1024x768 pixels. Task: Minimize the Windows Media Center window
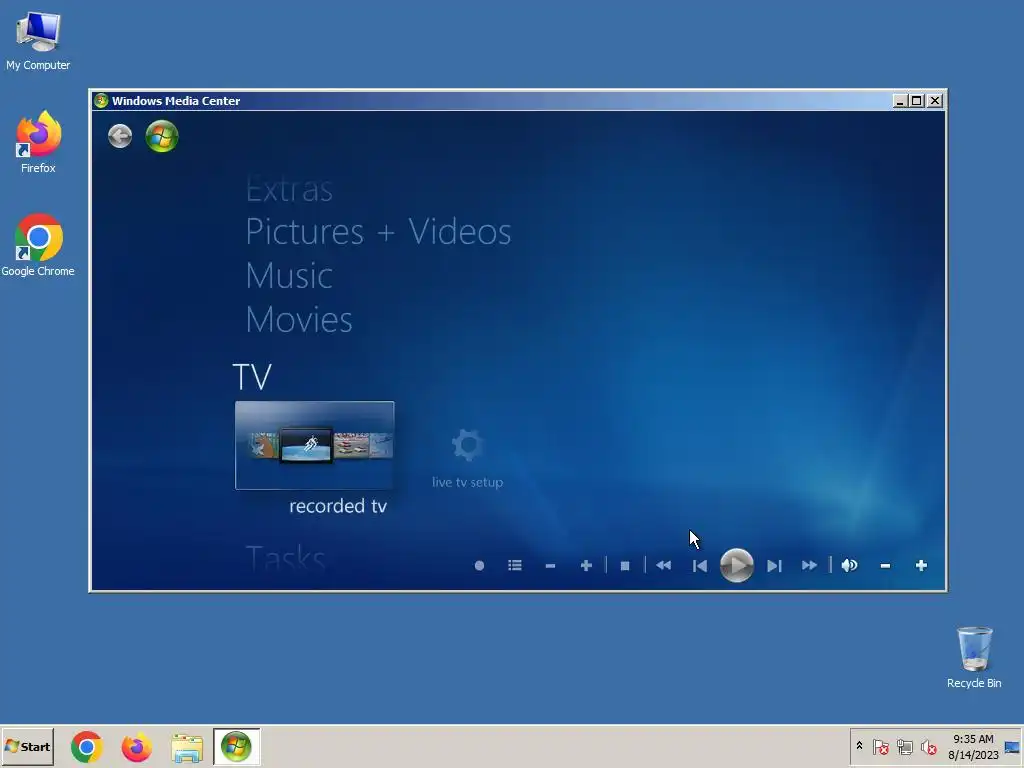(x=899, y=101)
